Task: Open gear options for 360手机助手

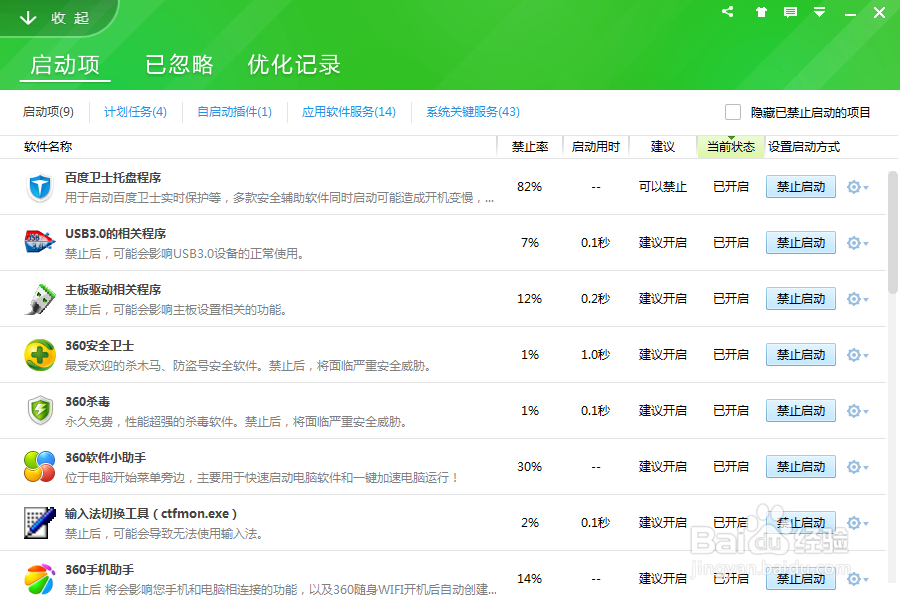Action: pos(858,579)
